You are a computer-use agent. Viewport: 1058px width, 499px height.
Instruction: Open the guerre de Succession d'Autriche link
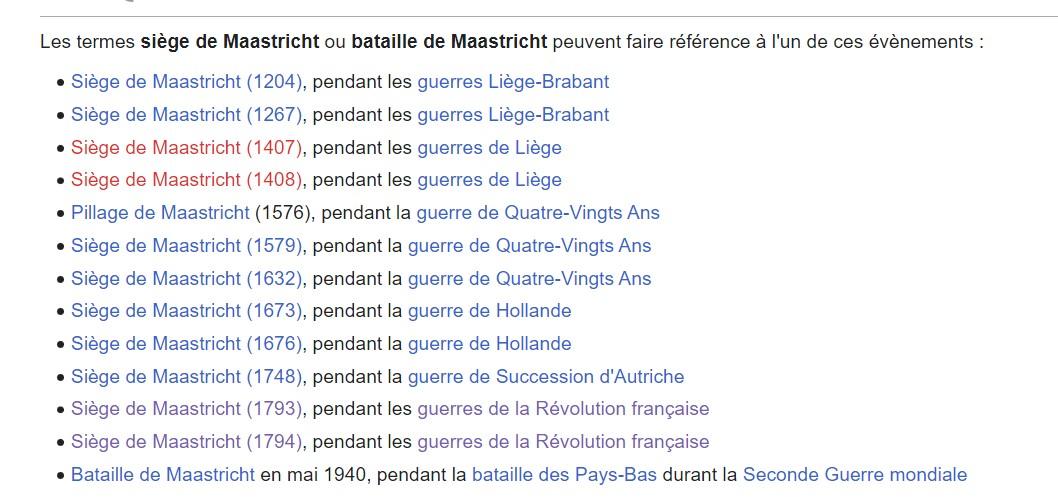[x=546, y=376]
